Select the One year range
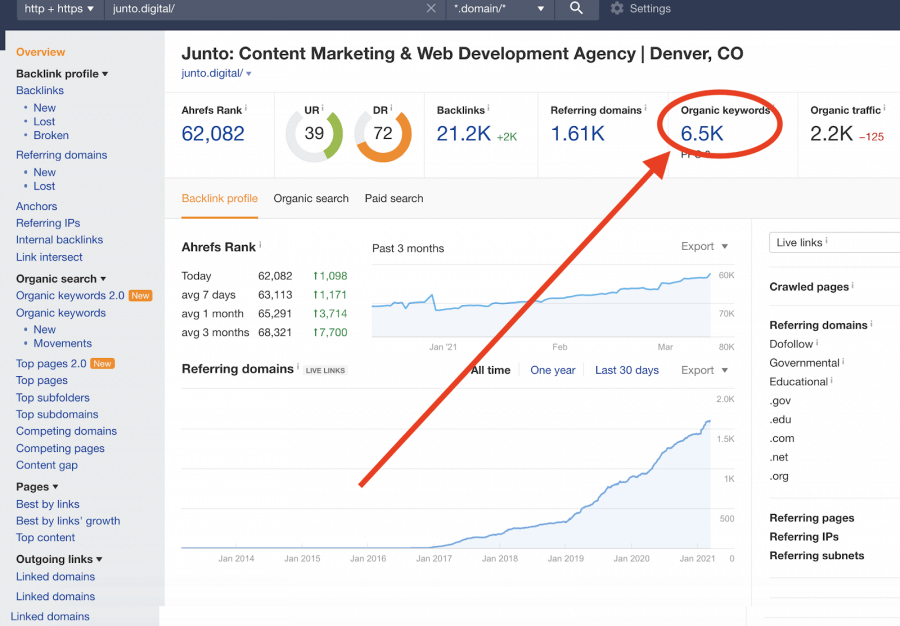The width and height of the screenshot is (900, 626). [x=553, y=370]
